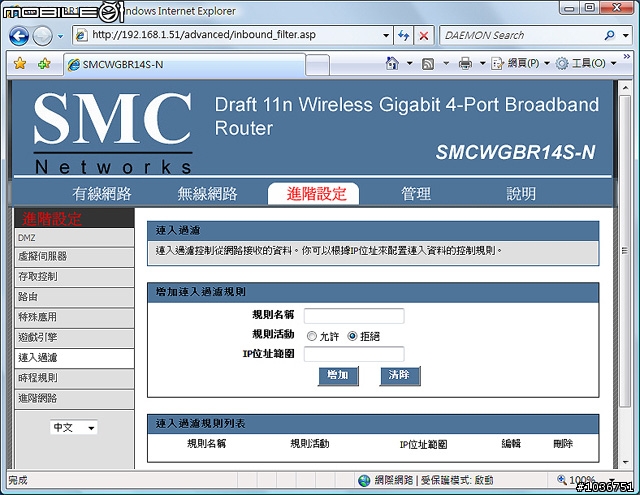Open the recent pages dropdown beside Forward
The image size is (640, 495).
click(x=60, y=36)
